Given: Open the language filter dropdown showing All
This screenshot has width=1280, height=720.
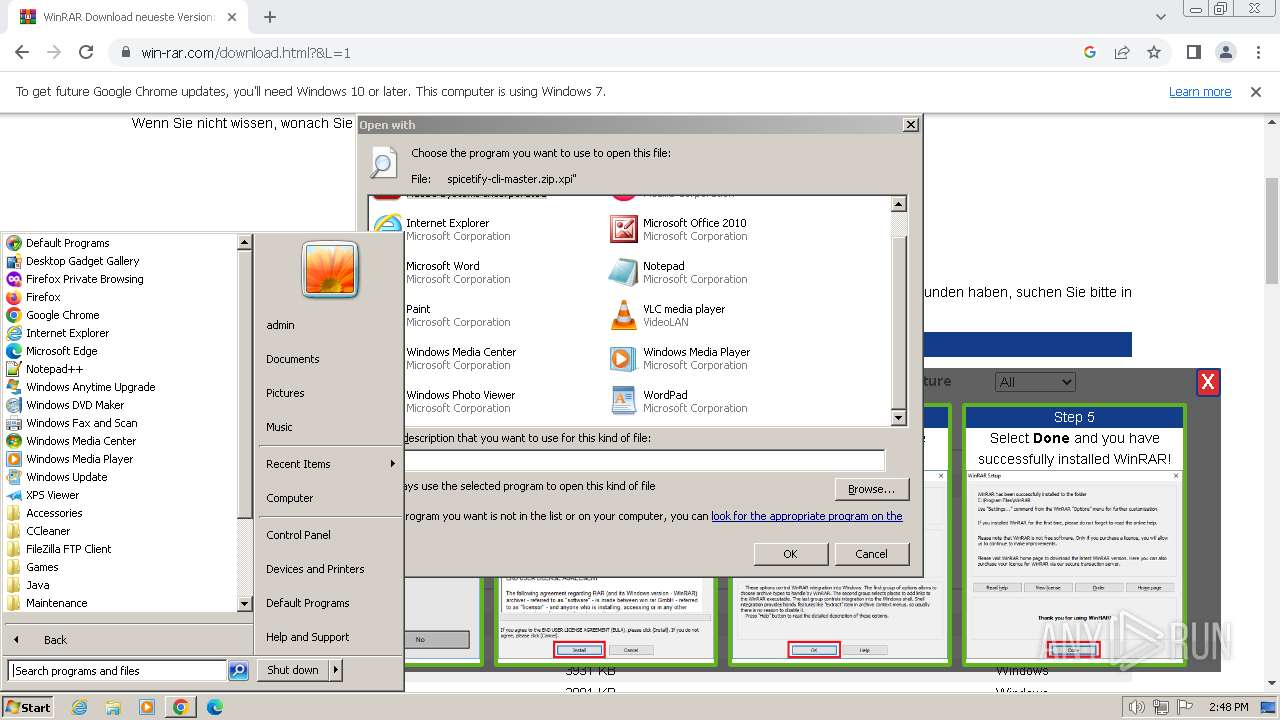Looking at the screenshot, I should [x=1035, y=381].
